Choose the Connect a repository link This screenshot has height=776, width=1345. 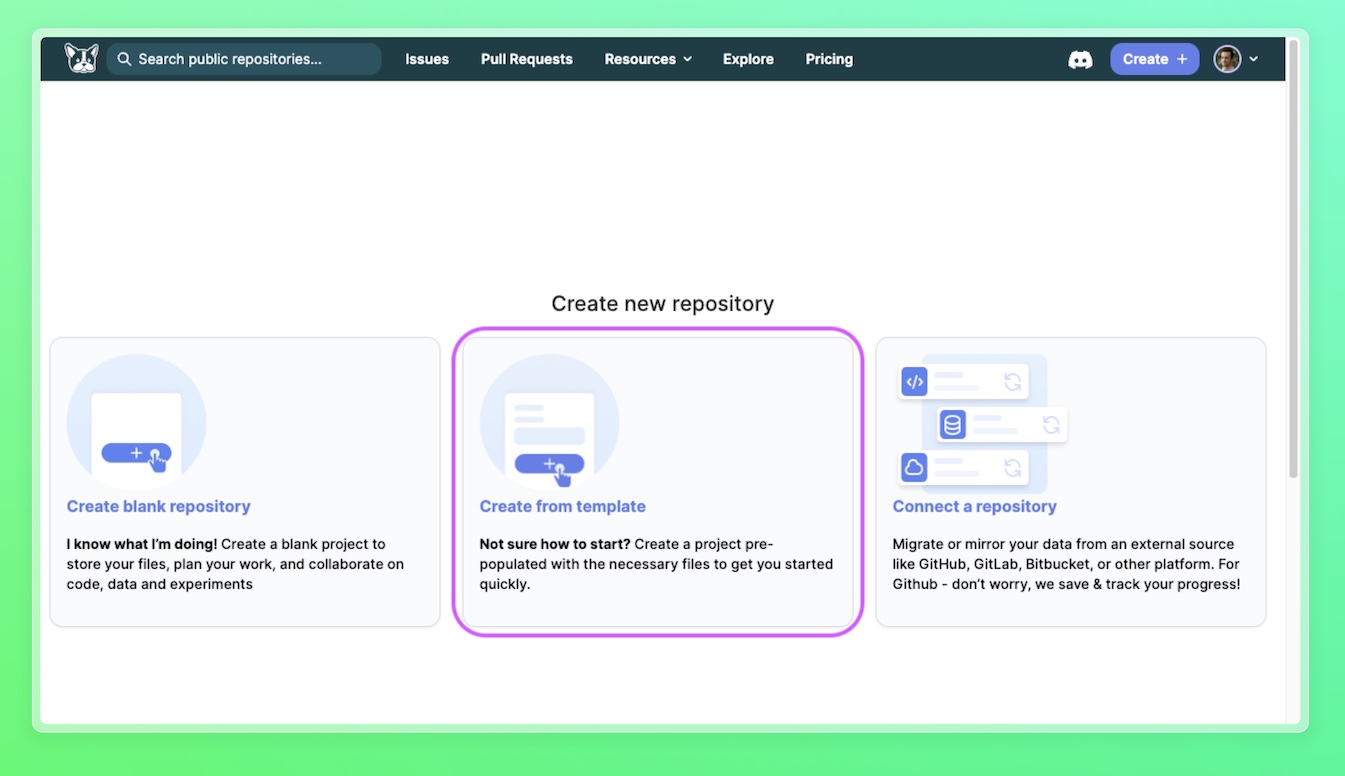click(974, 506)
